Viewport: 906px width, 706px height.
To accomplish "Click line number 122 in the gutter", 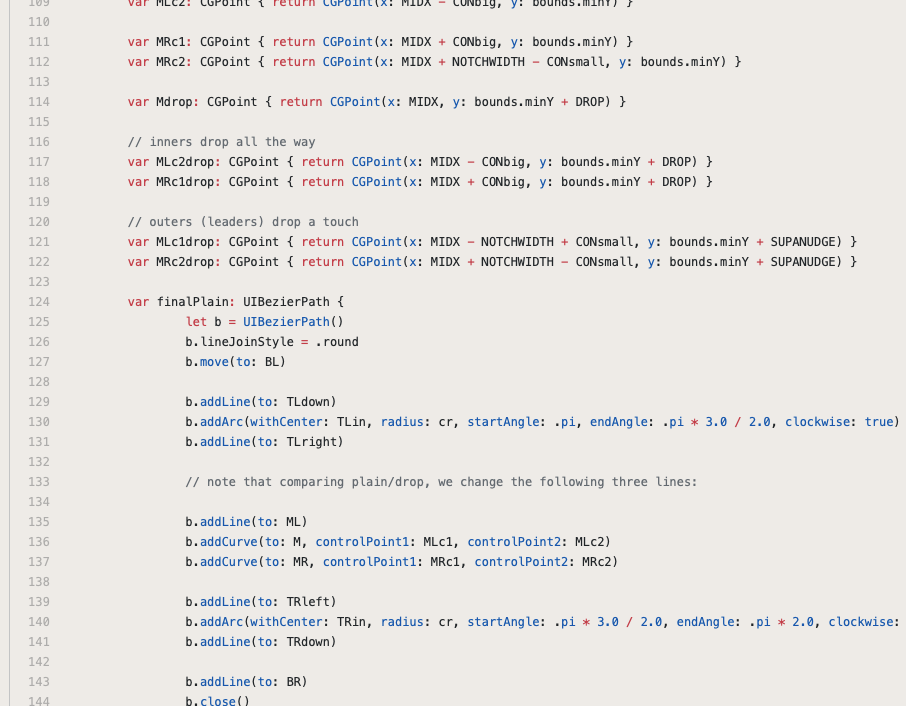I will (x=39, y=262).
